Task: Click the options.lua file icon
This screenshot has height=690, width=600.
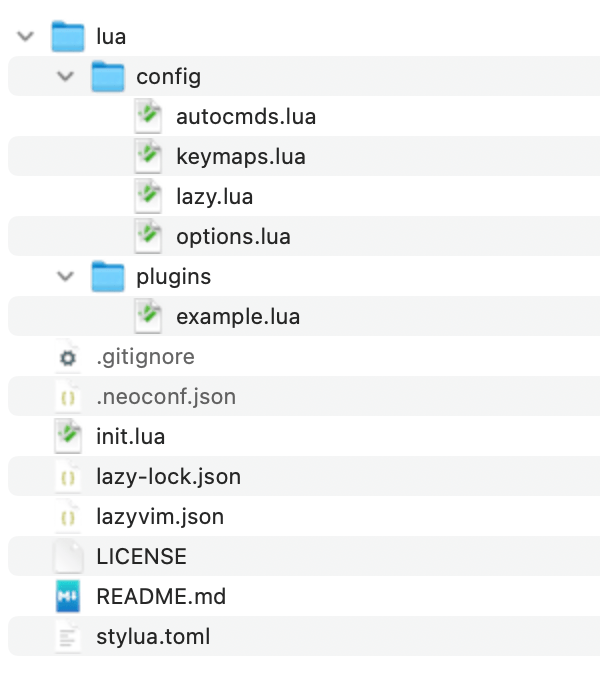Action: [x=148, y=236]
